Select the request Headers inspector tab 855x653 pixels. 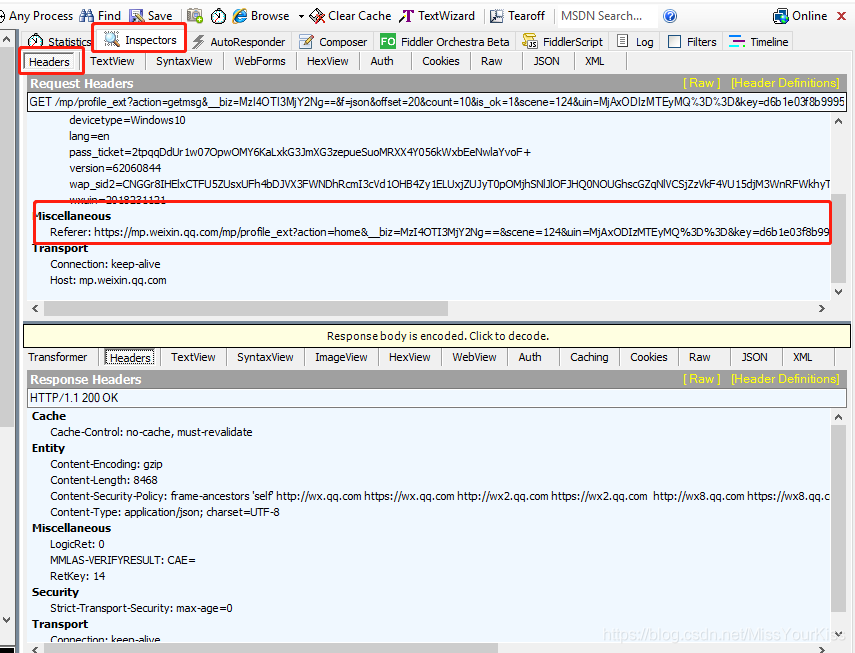click(49, 62)
